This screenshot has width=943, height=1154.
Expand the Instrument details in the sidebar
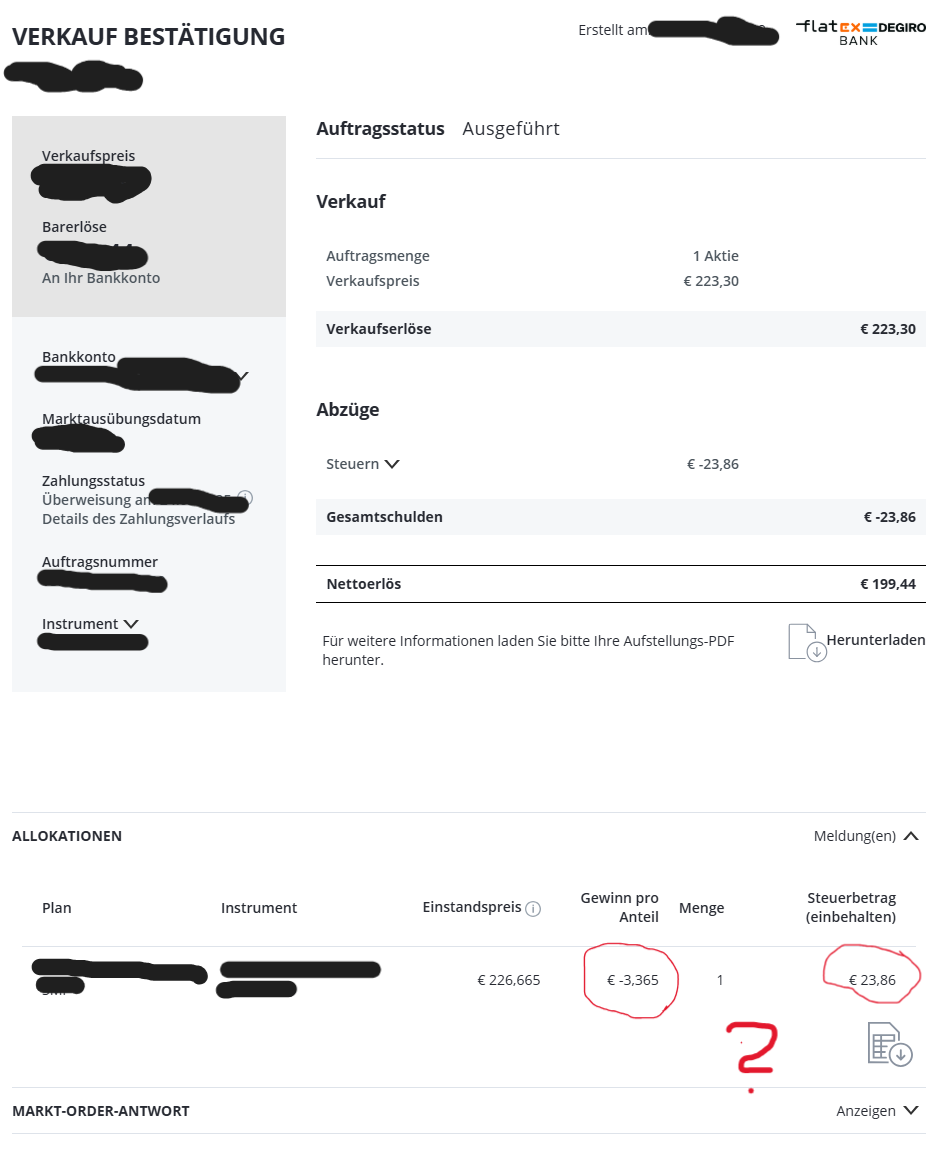coord(130,624)
